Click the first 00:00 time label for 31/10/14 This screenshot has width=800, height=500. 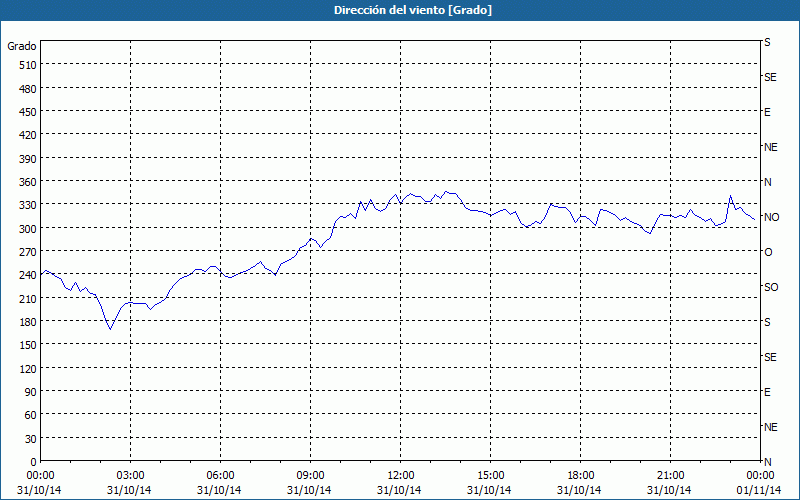click(x=40, y=476)
